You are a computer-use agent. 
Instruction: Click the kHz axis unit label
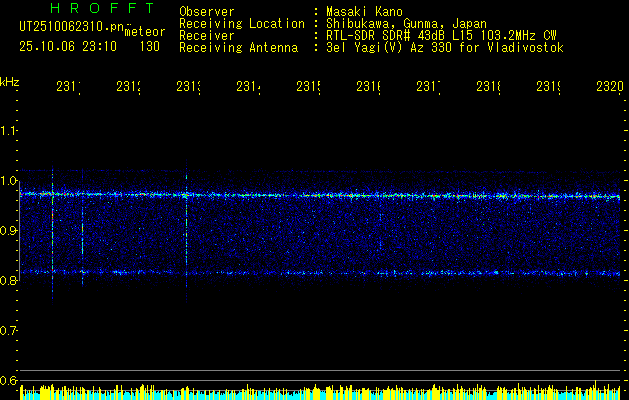pos(10,82)
